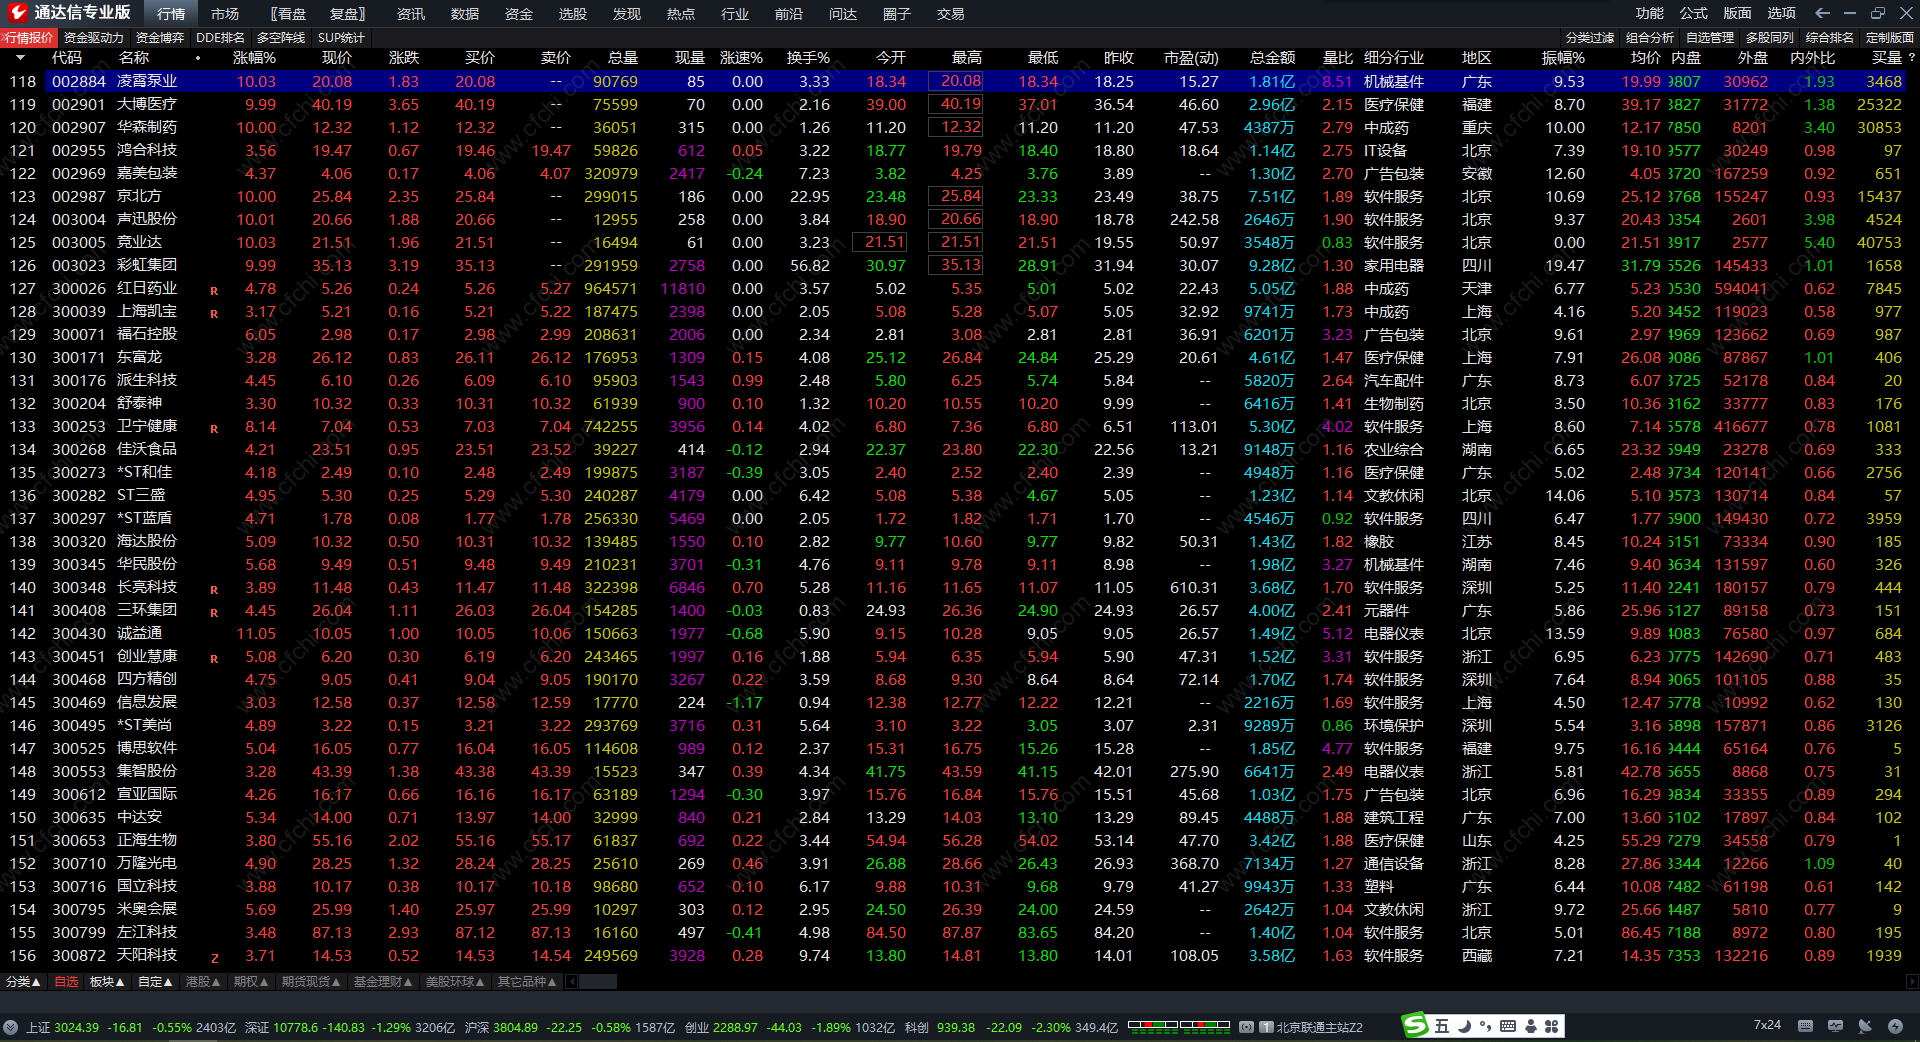Select the *ST美尚 stock name
Viewport: 1920px width, 1042px height.
click(144, 726)
